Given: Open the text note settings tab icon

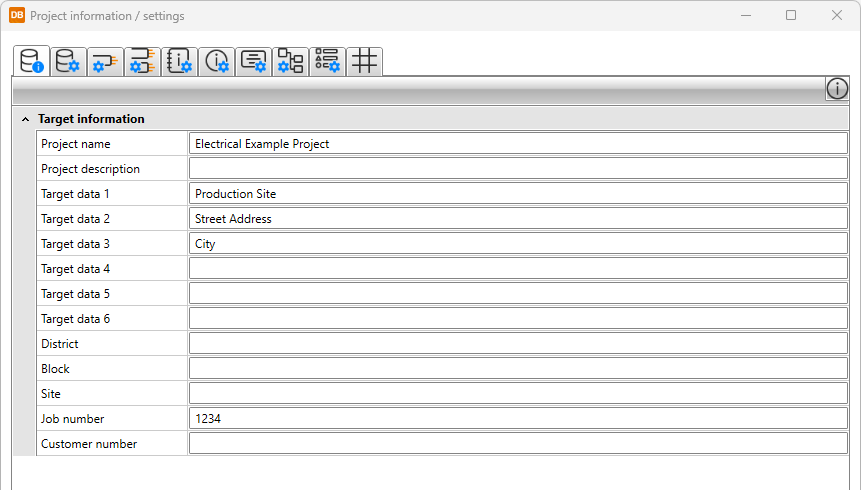Looking at the screenshot, I should (253, 61).
